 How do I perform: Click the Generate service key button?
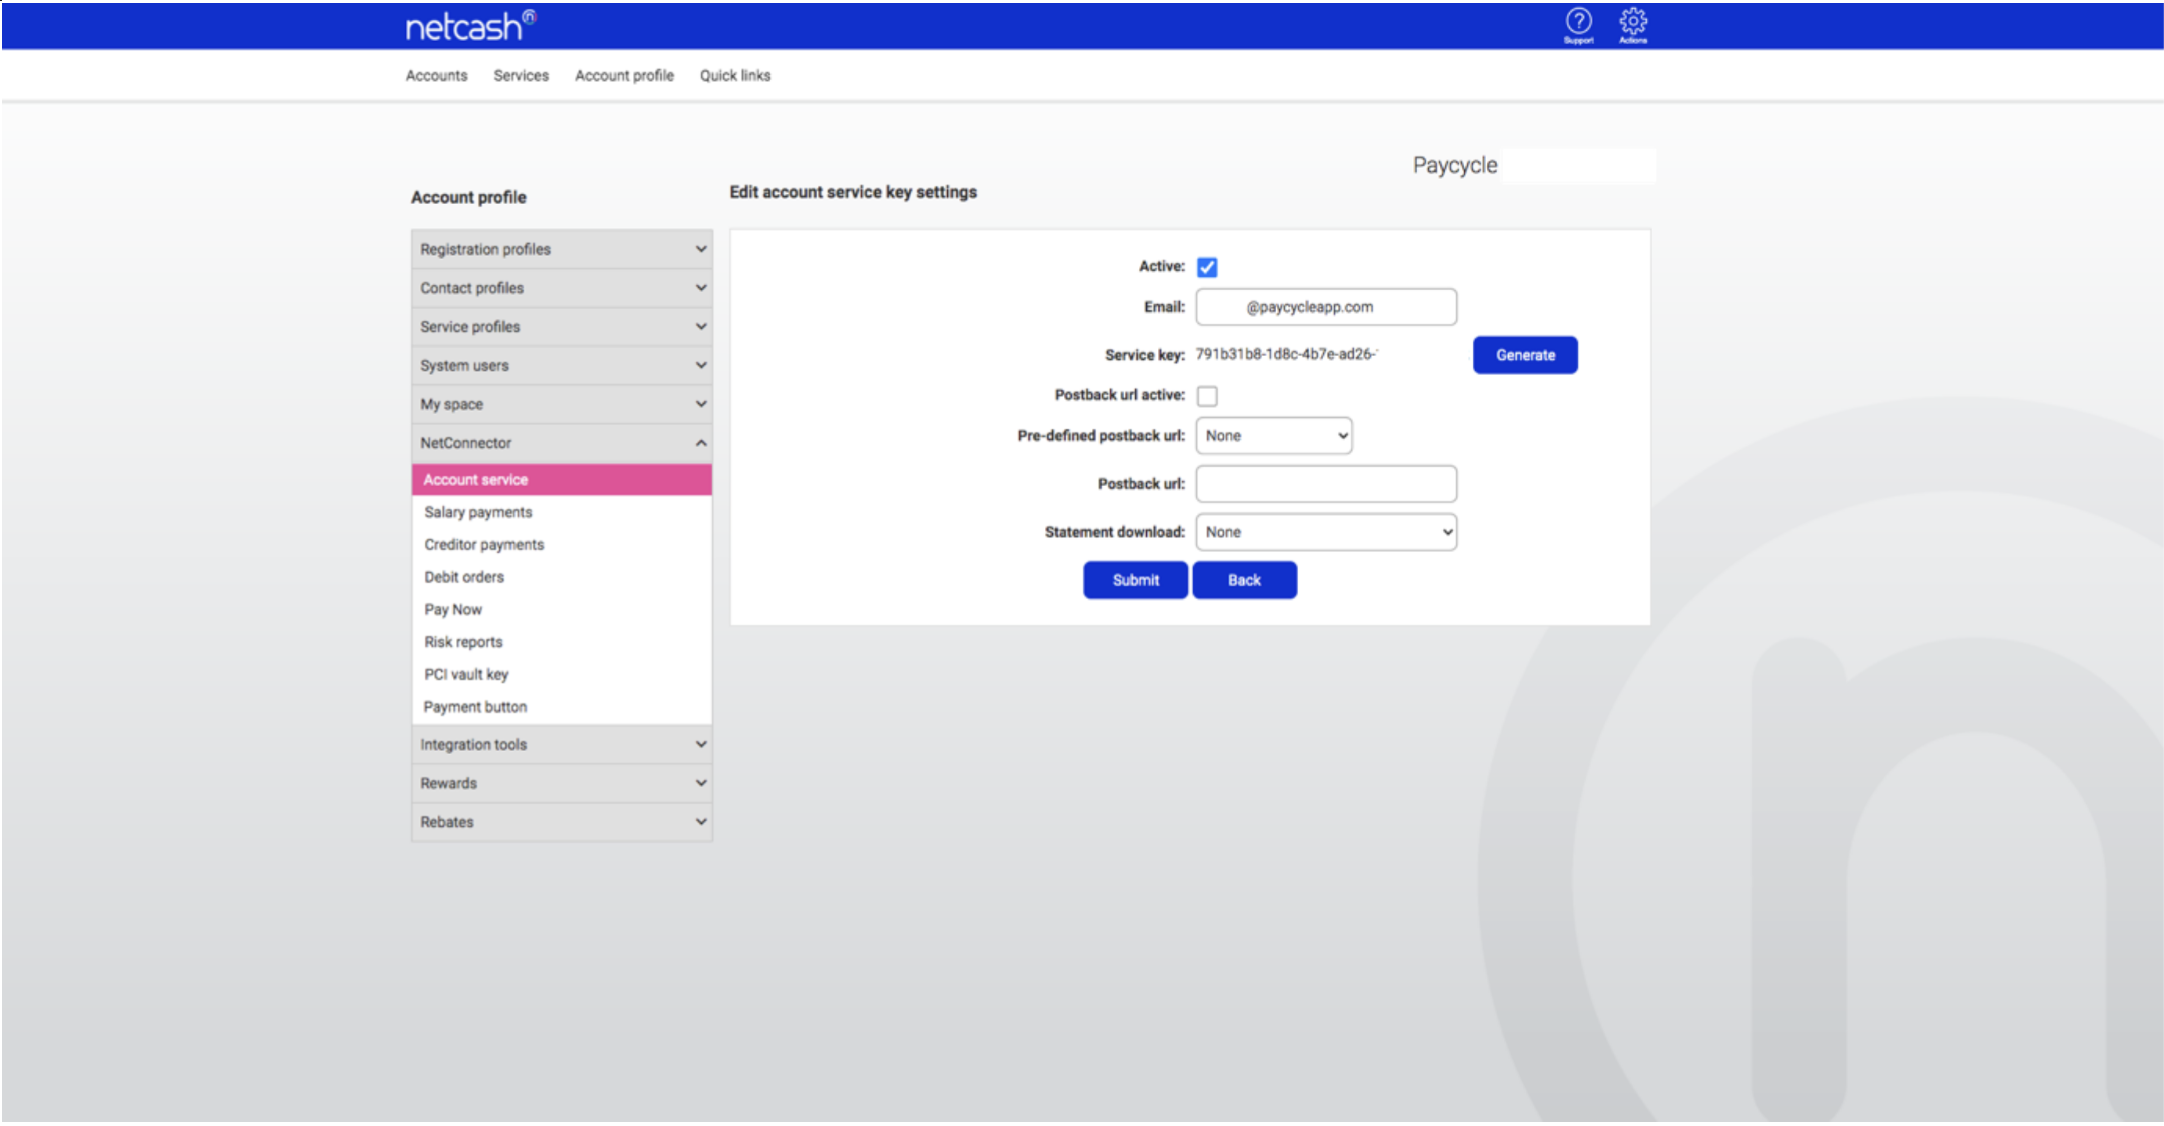coord(1525,355)
